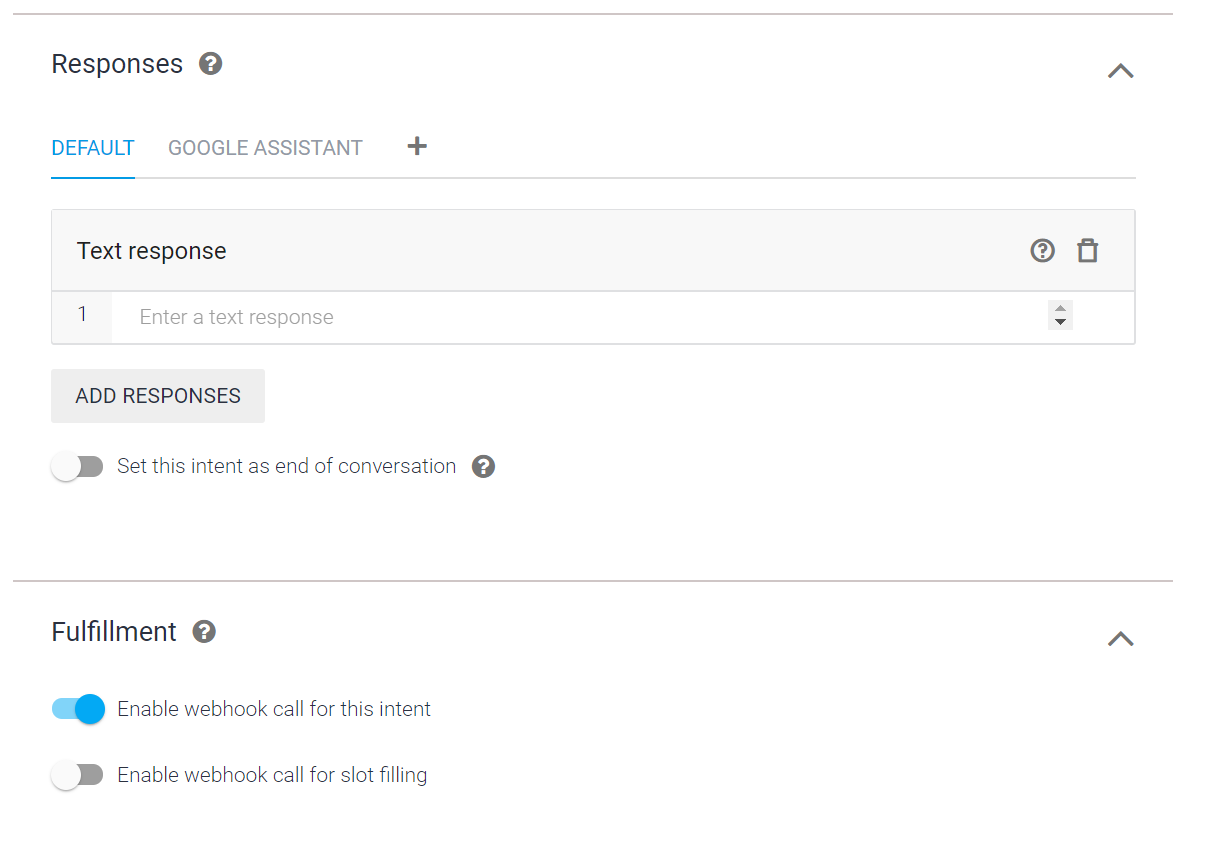Click the up arrow in text response field

click(x=1060, y=309)
